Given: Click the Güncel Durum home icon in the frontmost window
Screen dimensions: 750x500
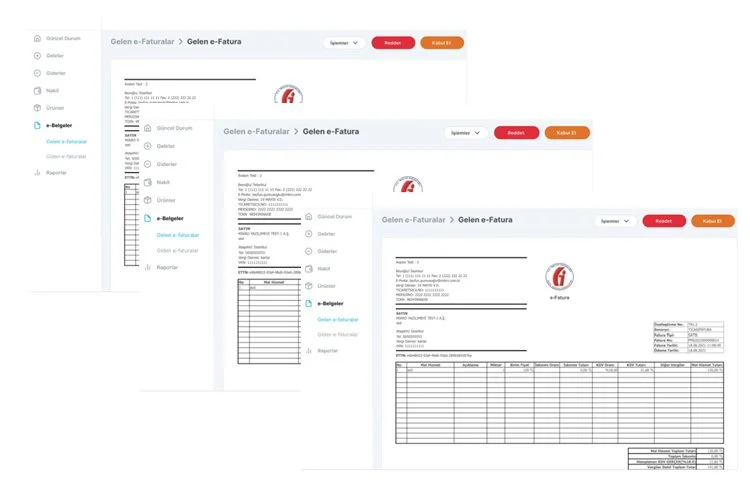Looking at the screenshot, I should [308, 217].
